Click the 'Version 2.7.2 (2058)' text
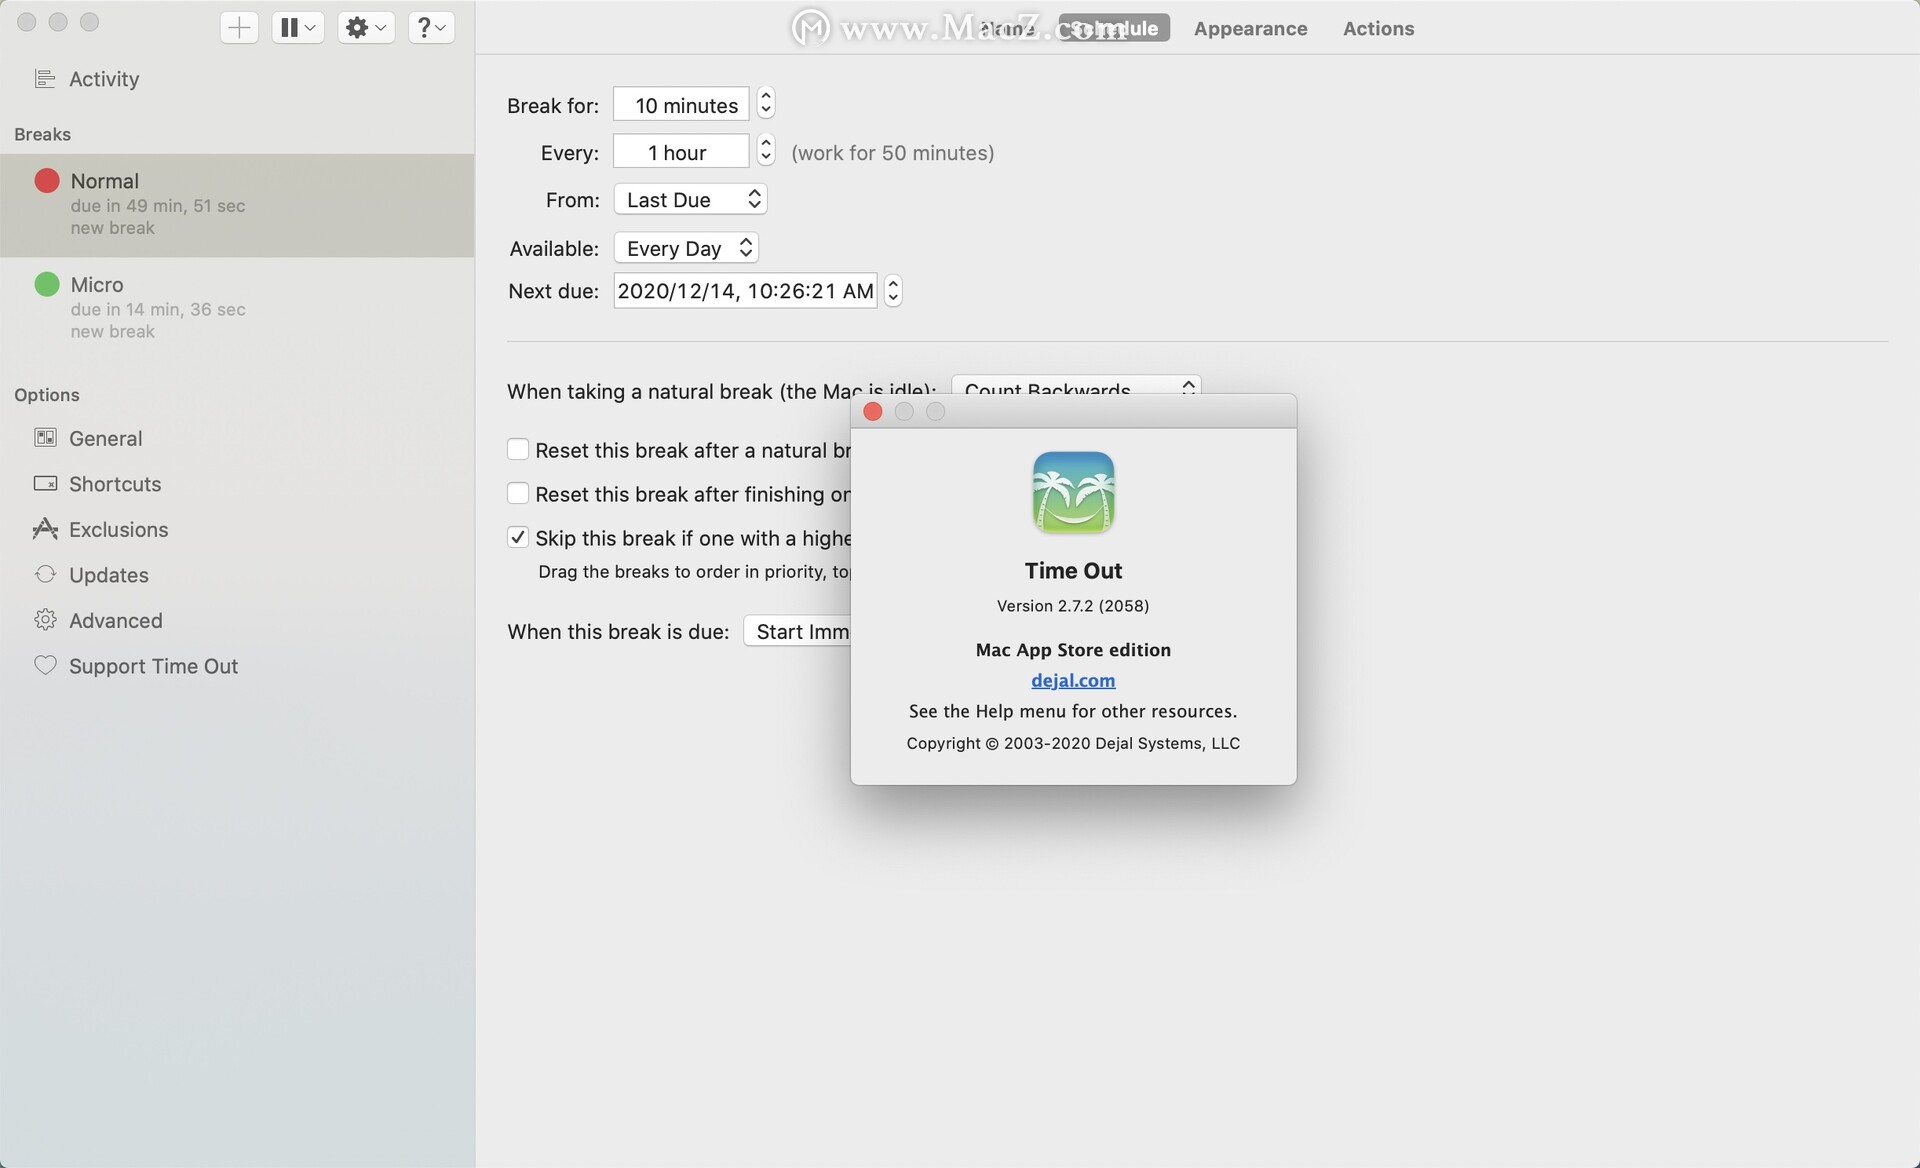The width and height of the screenshot is (1920, 1168). 1073,605
